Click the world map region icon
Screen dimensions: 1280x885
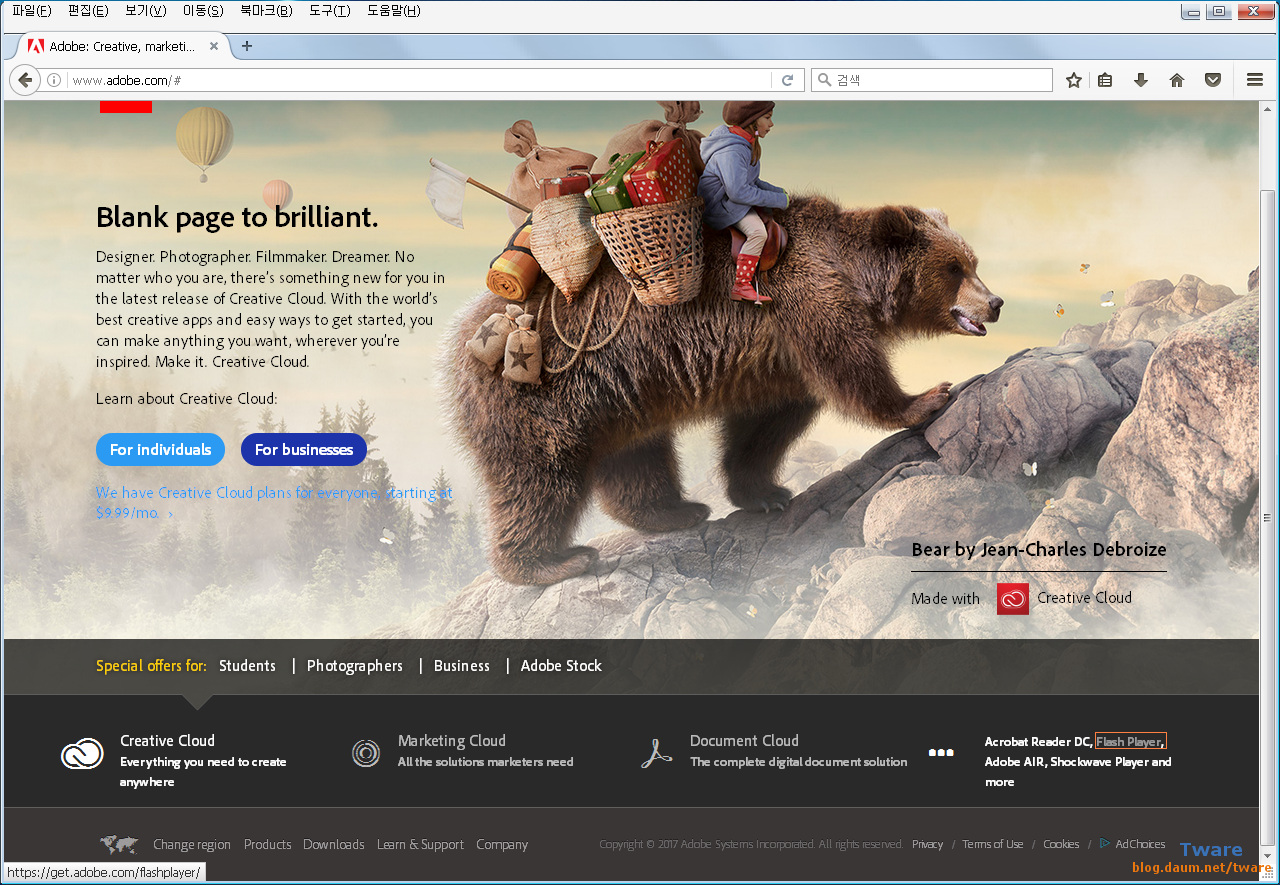[119, 845]
